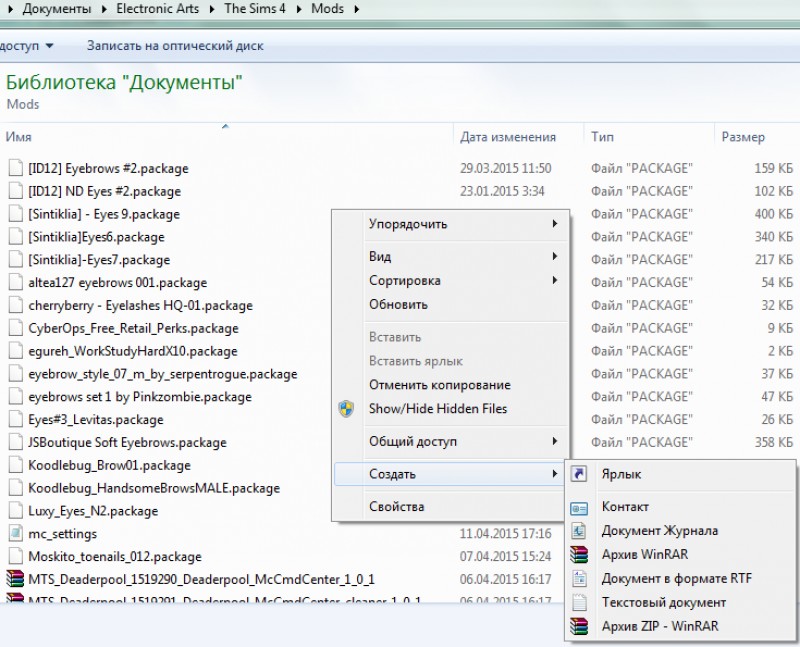The width and height of the screenshot is (800, 647).
Task: Click the mc_settings file icon
Action: pyautogui.click(x=15, y=534)
